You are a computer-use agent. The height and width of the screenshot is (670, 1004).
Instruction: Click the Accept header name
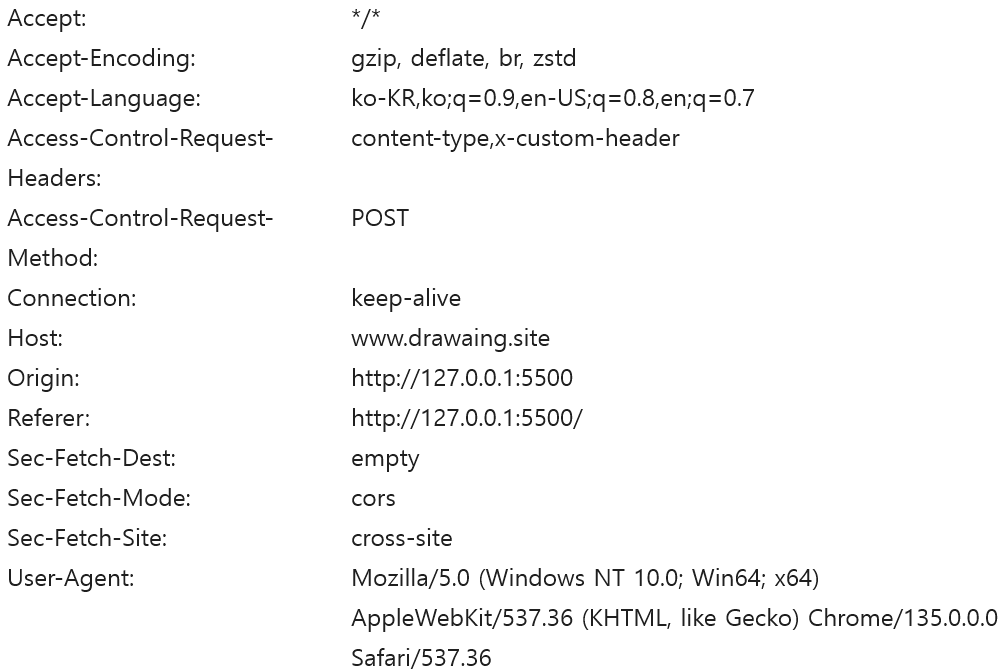click(47, 18)
